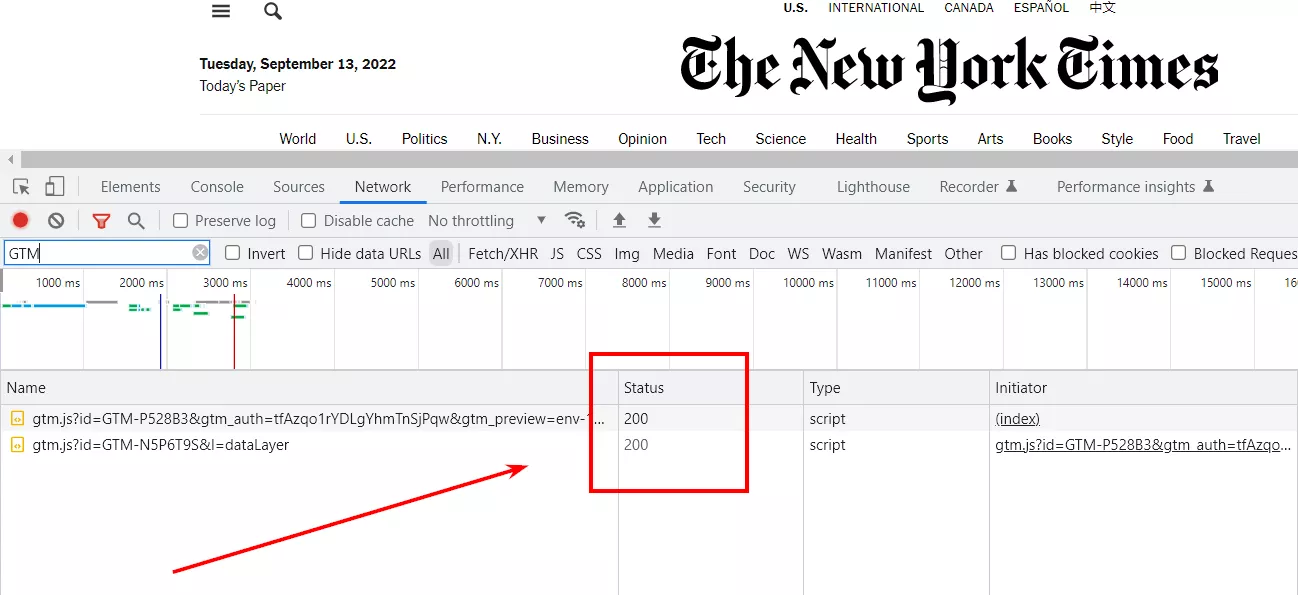Viewport: 1298px width, 595px height.
Task: Export HAR with the download icon
Action: 654,220
